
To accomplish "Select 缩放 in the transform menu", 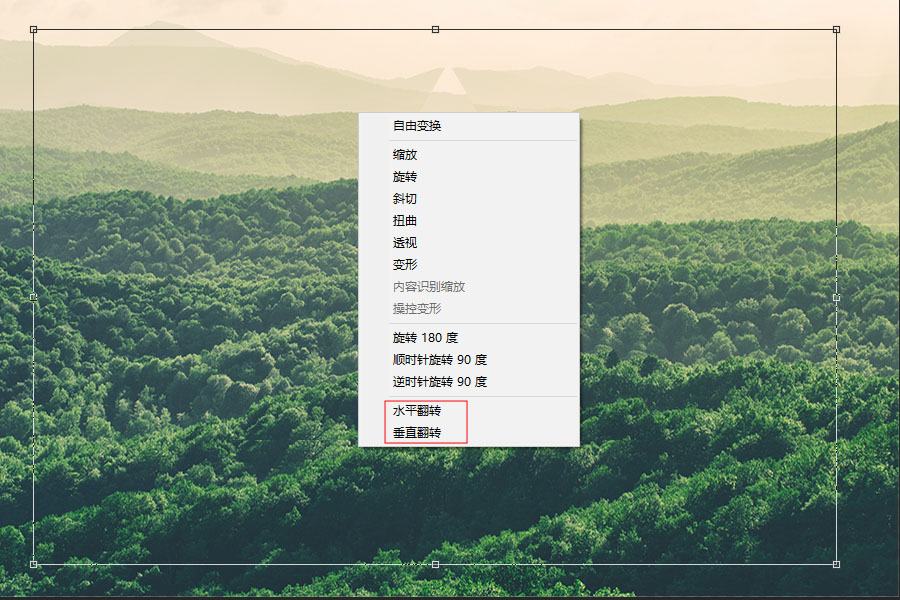I will (x=468, y=154).
